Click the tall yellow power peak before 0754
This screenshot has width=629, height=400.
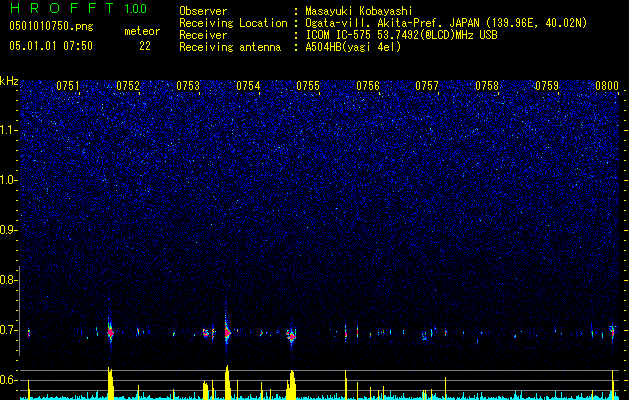point(227,382)
